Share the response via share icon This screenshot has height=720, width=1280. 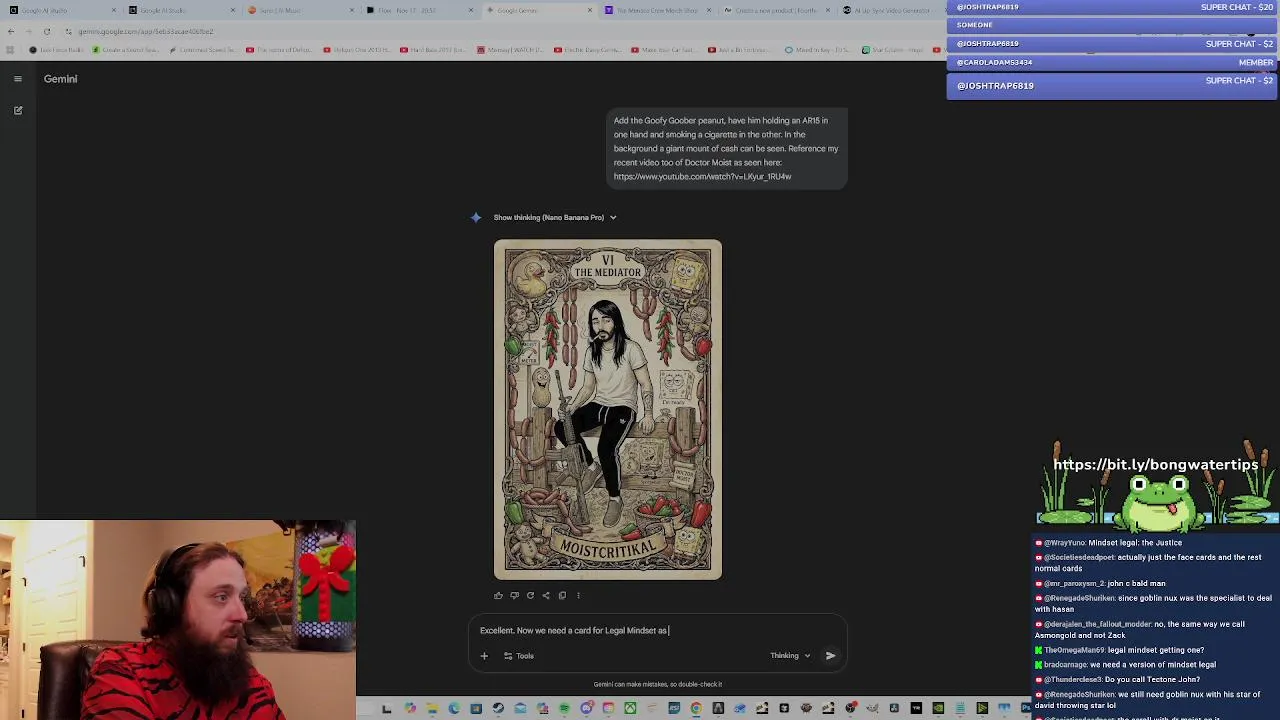[546, 596]
